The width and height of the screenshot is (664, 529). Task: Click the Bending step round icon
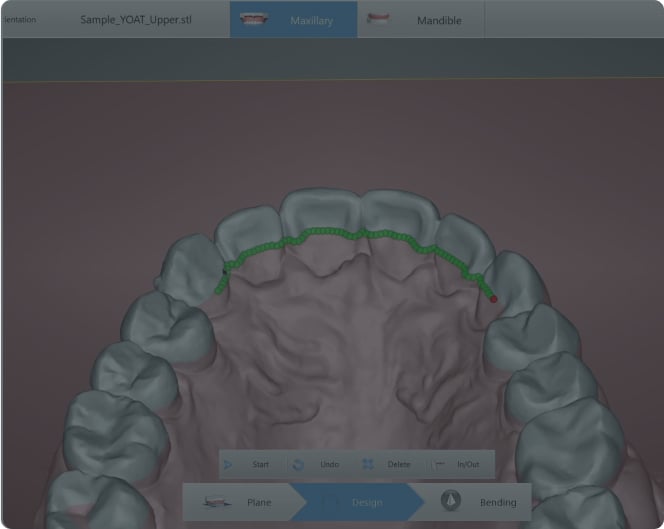tap(450, 502)
